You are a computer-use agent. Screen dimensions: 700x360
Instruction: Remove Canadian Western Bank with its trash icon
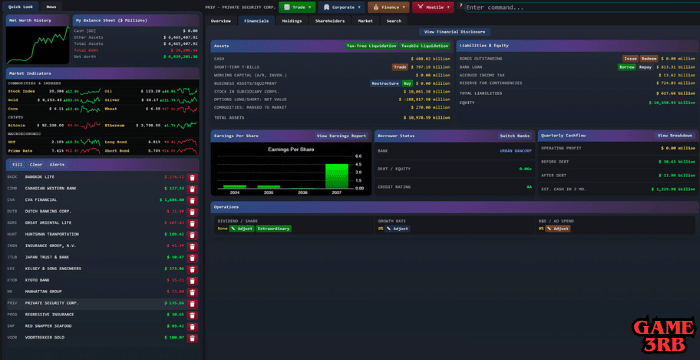[192, 189]
